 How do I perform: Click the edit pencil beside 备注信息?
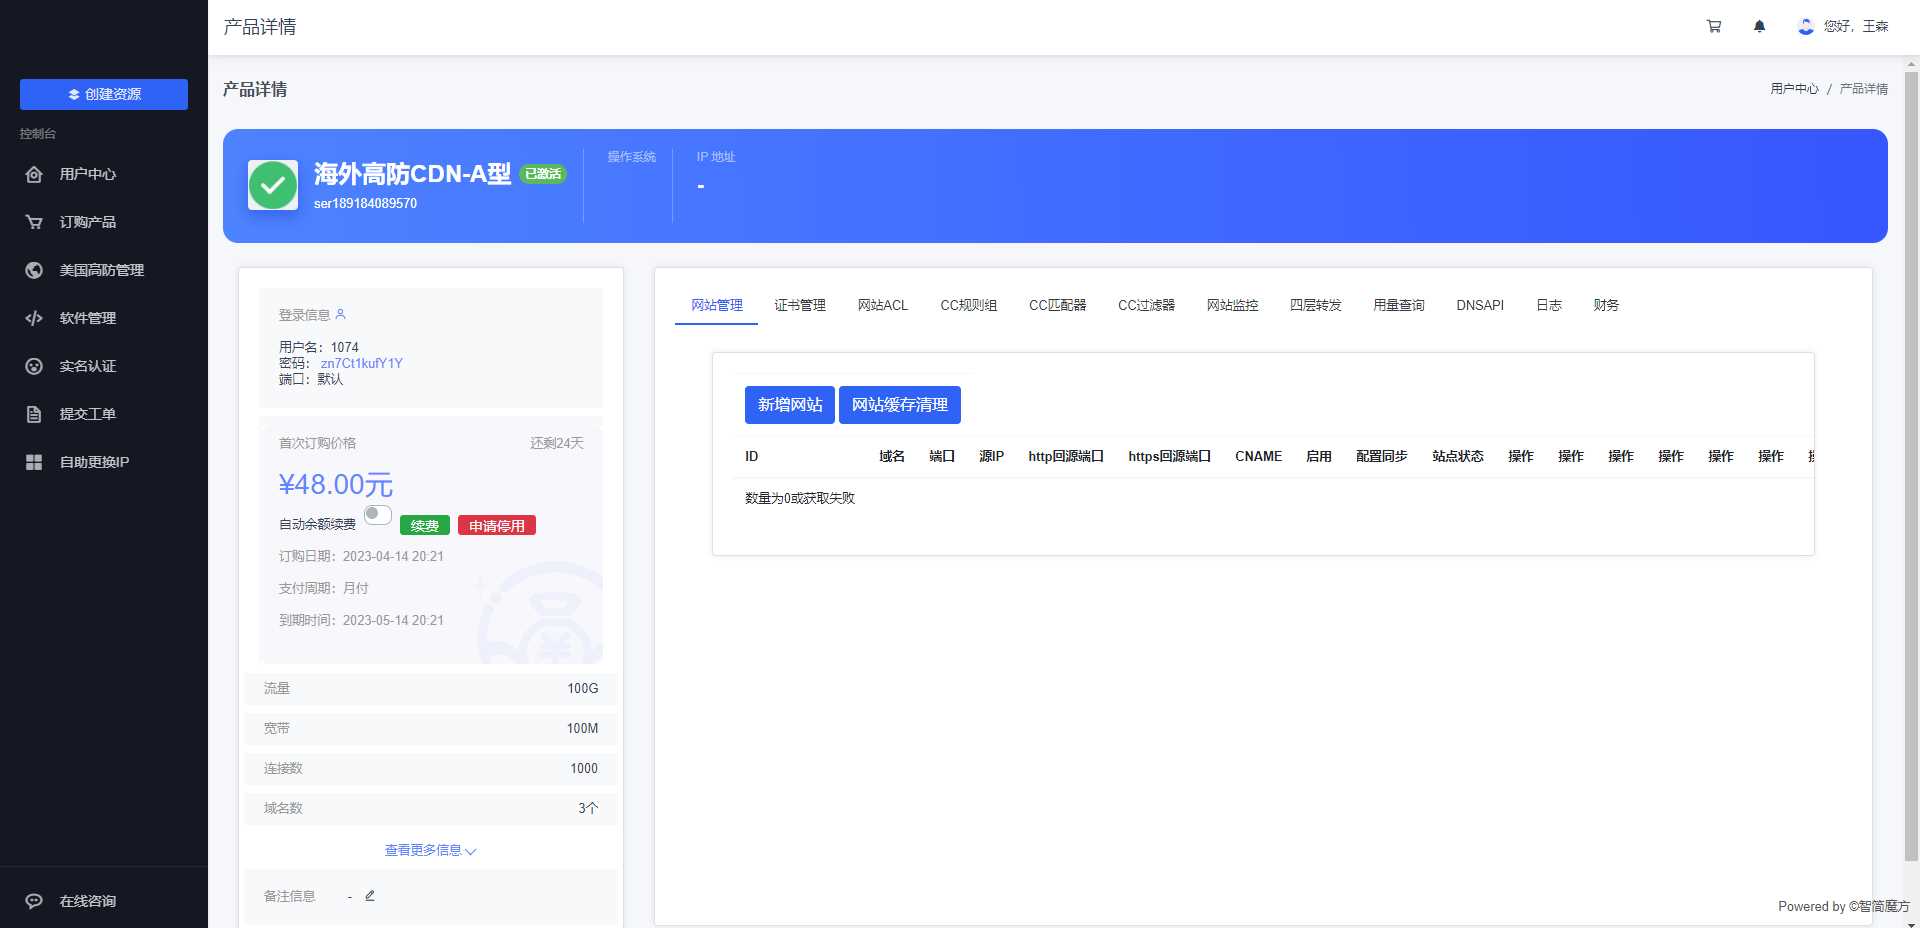click(370, 895)
